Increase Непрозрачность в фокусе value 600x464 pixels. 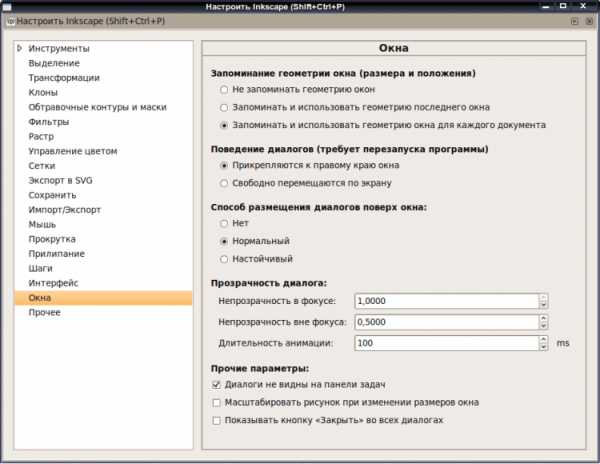click(x=543, y=297)
